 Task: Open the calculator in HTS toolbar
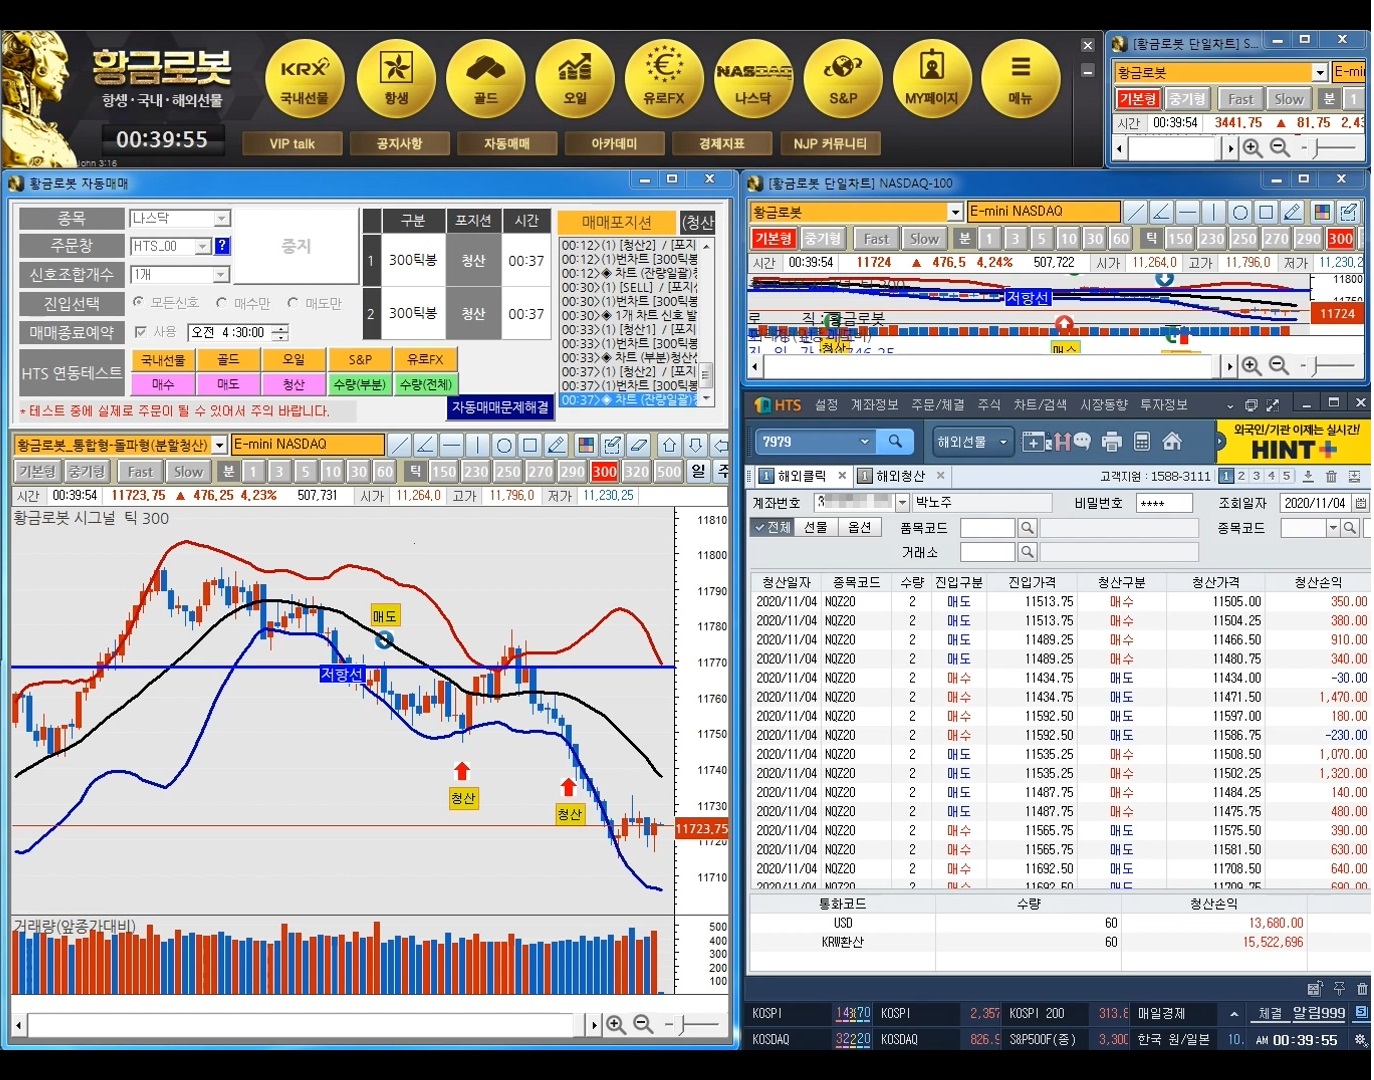click(x=1142, y=441)
